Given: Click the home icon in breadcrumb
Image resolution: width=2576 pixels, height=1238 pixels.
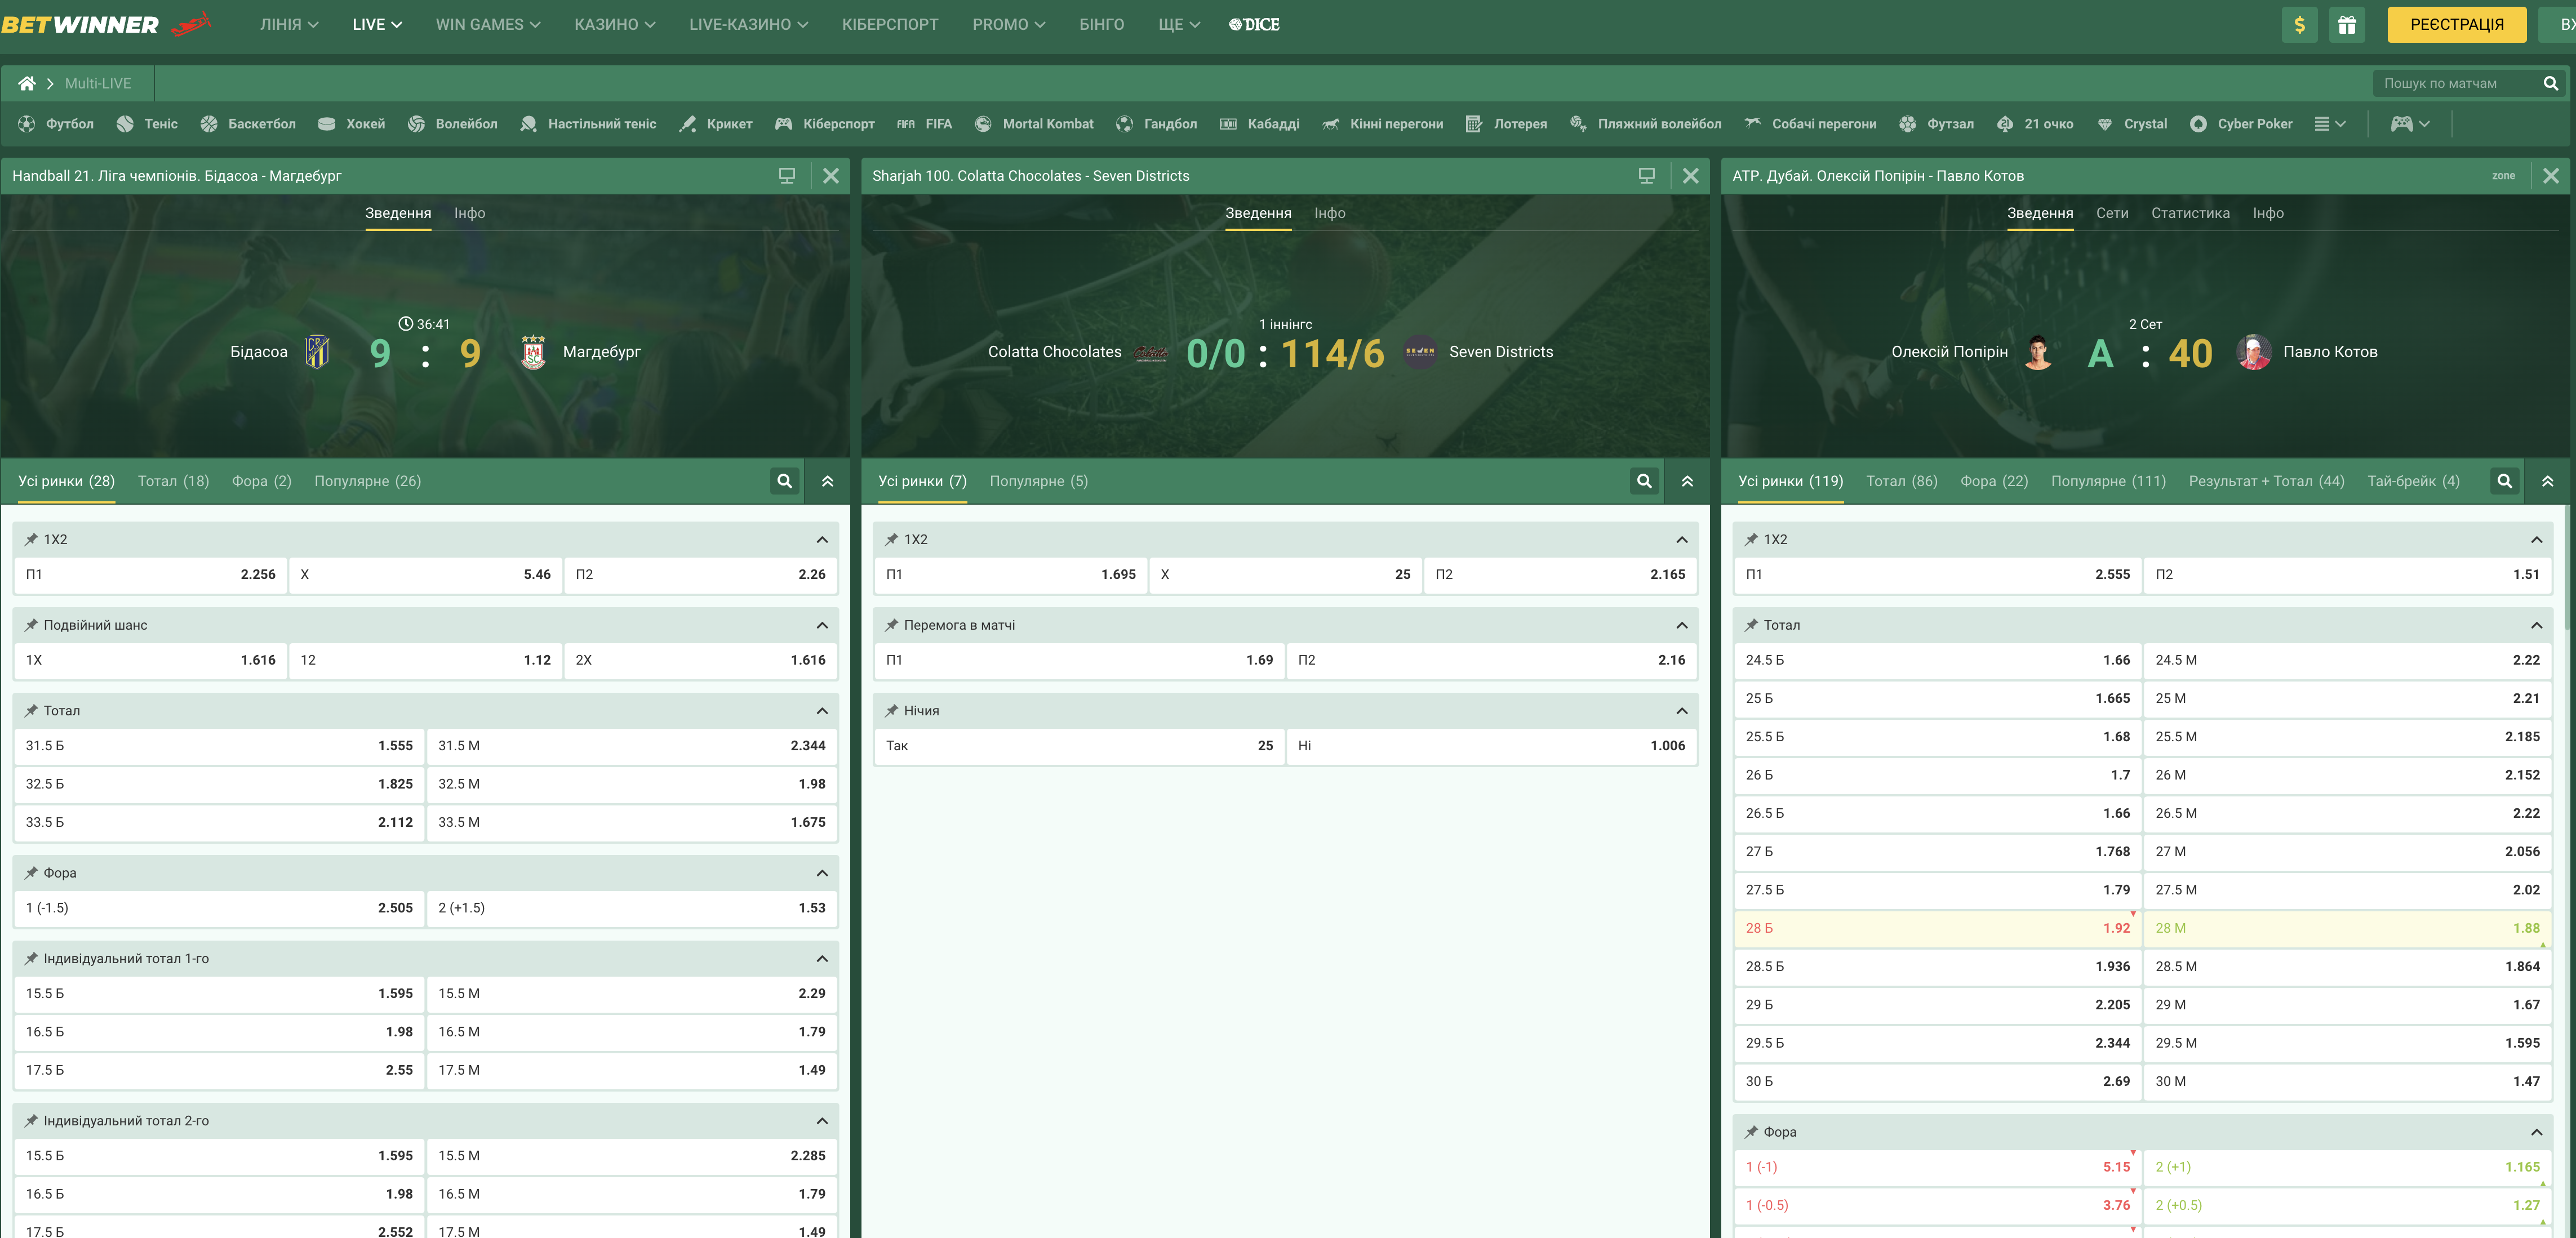Looking at the screenshot, I should [27, 83].
